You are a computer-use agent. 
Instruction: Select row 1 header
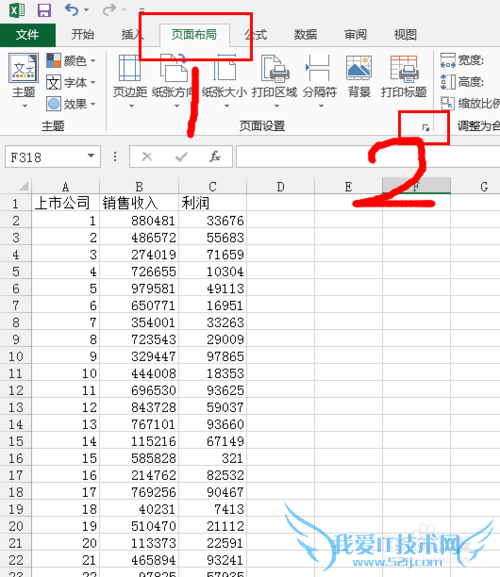tap(15, 203)
